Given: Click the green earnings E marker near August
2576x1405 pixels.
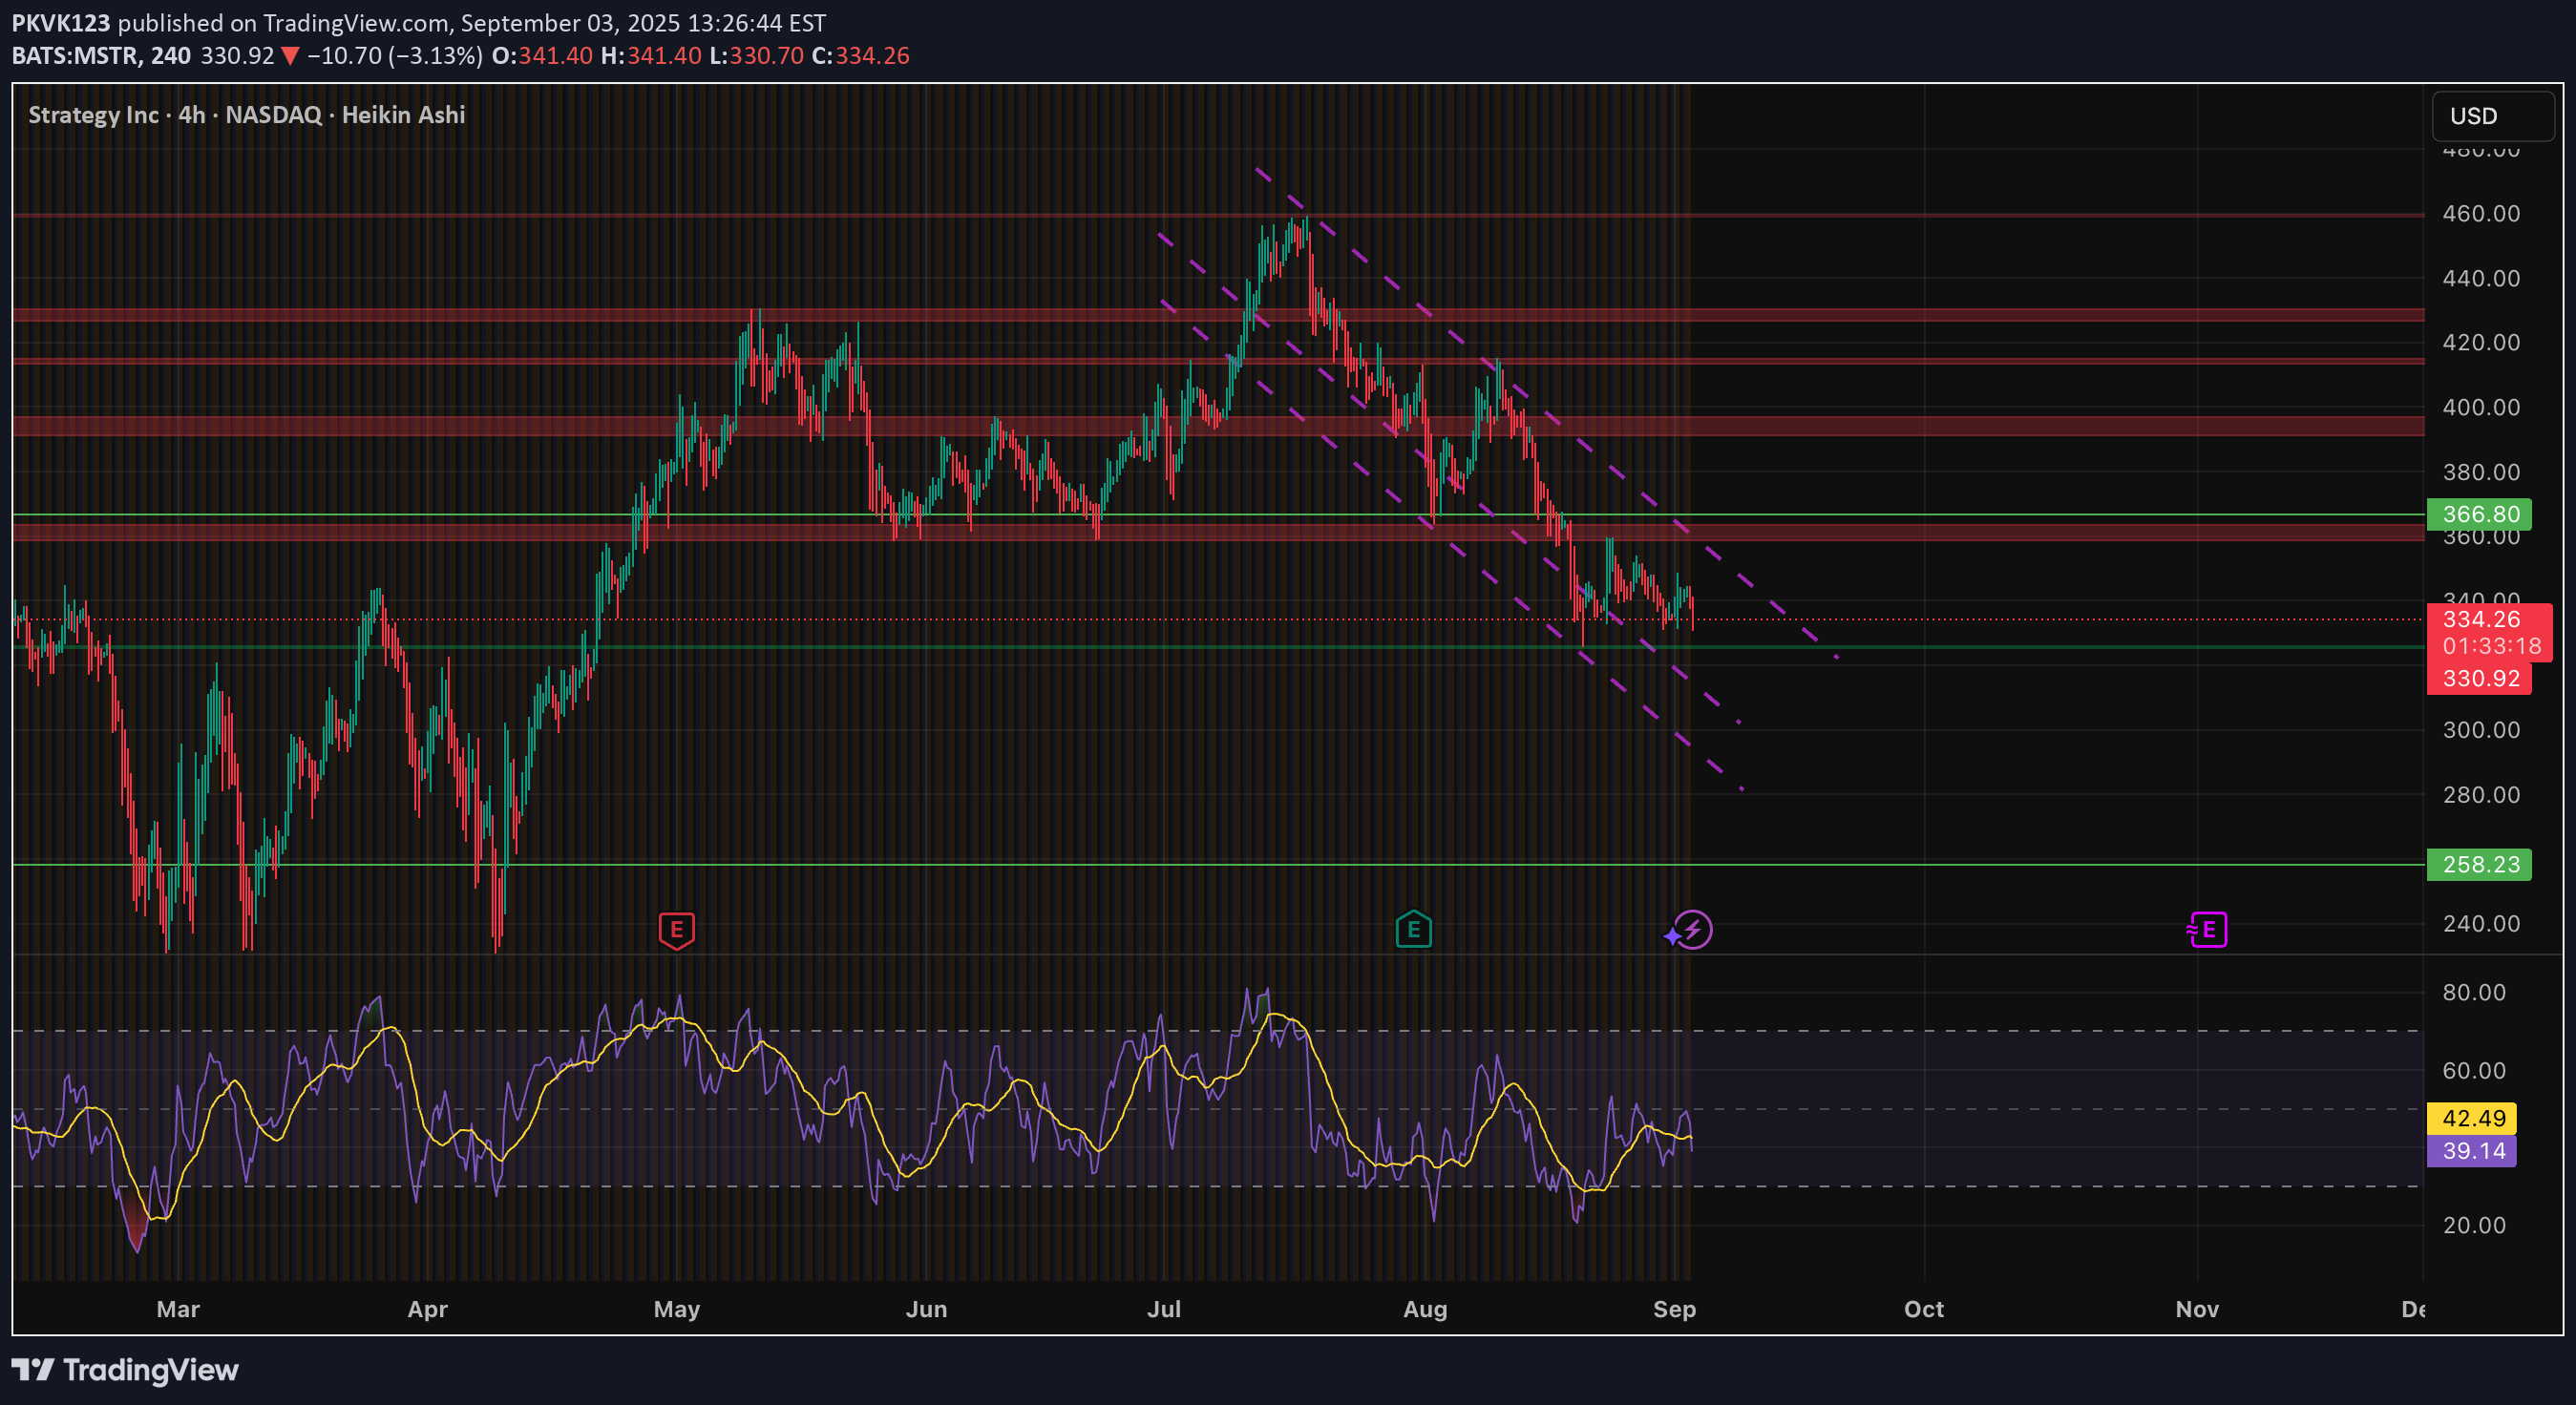Looking at the screenshot, I should click(x=1413, y=930).
